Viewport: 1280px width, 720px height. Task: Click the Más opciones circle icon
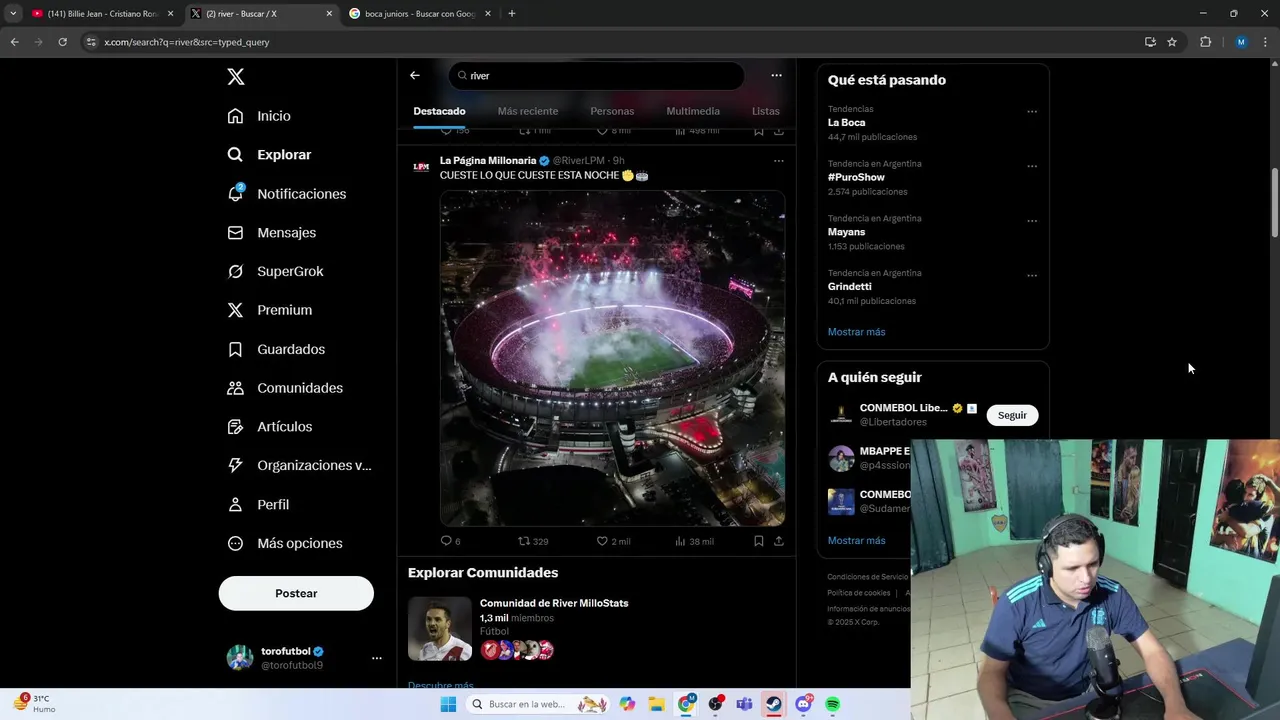[235, 543]
